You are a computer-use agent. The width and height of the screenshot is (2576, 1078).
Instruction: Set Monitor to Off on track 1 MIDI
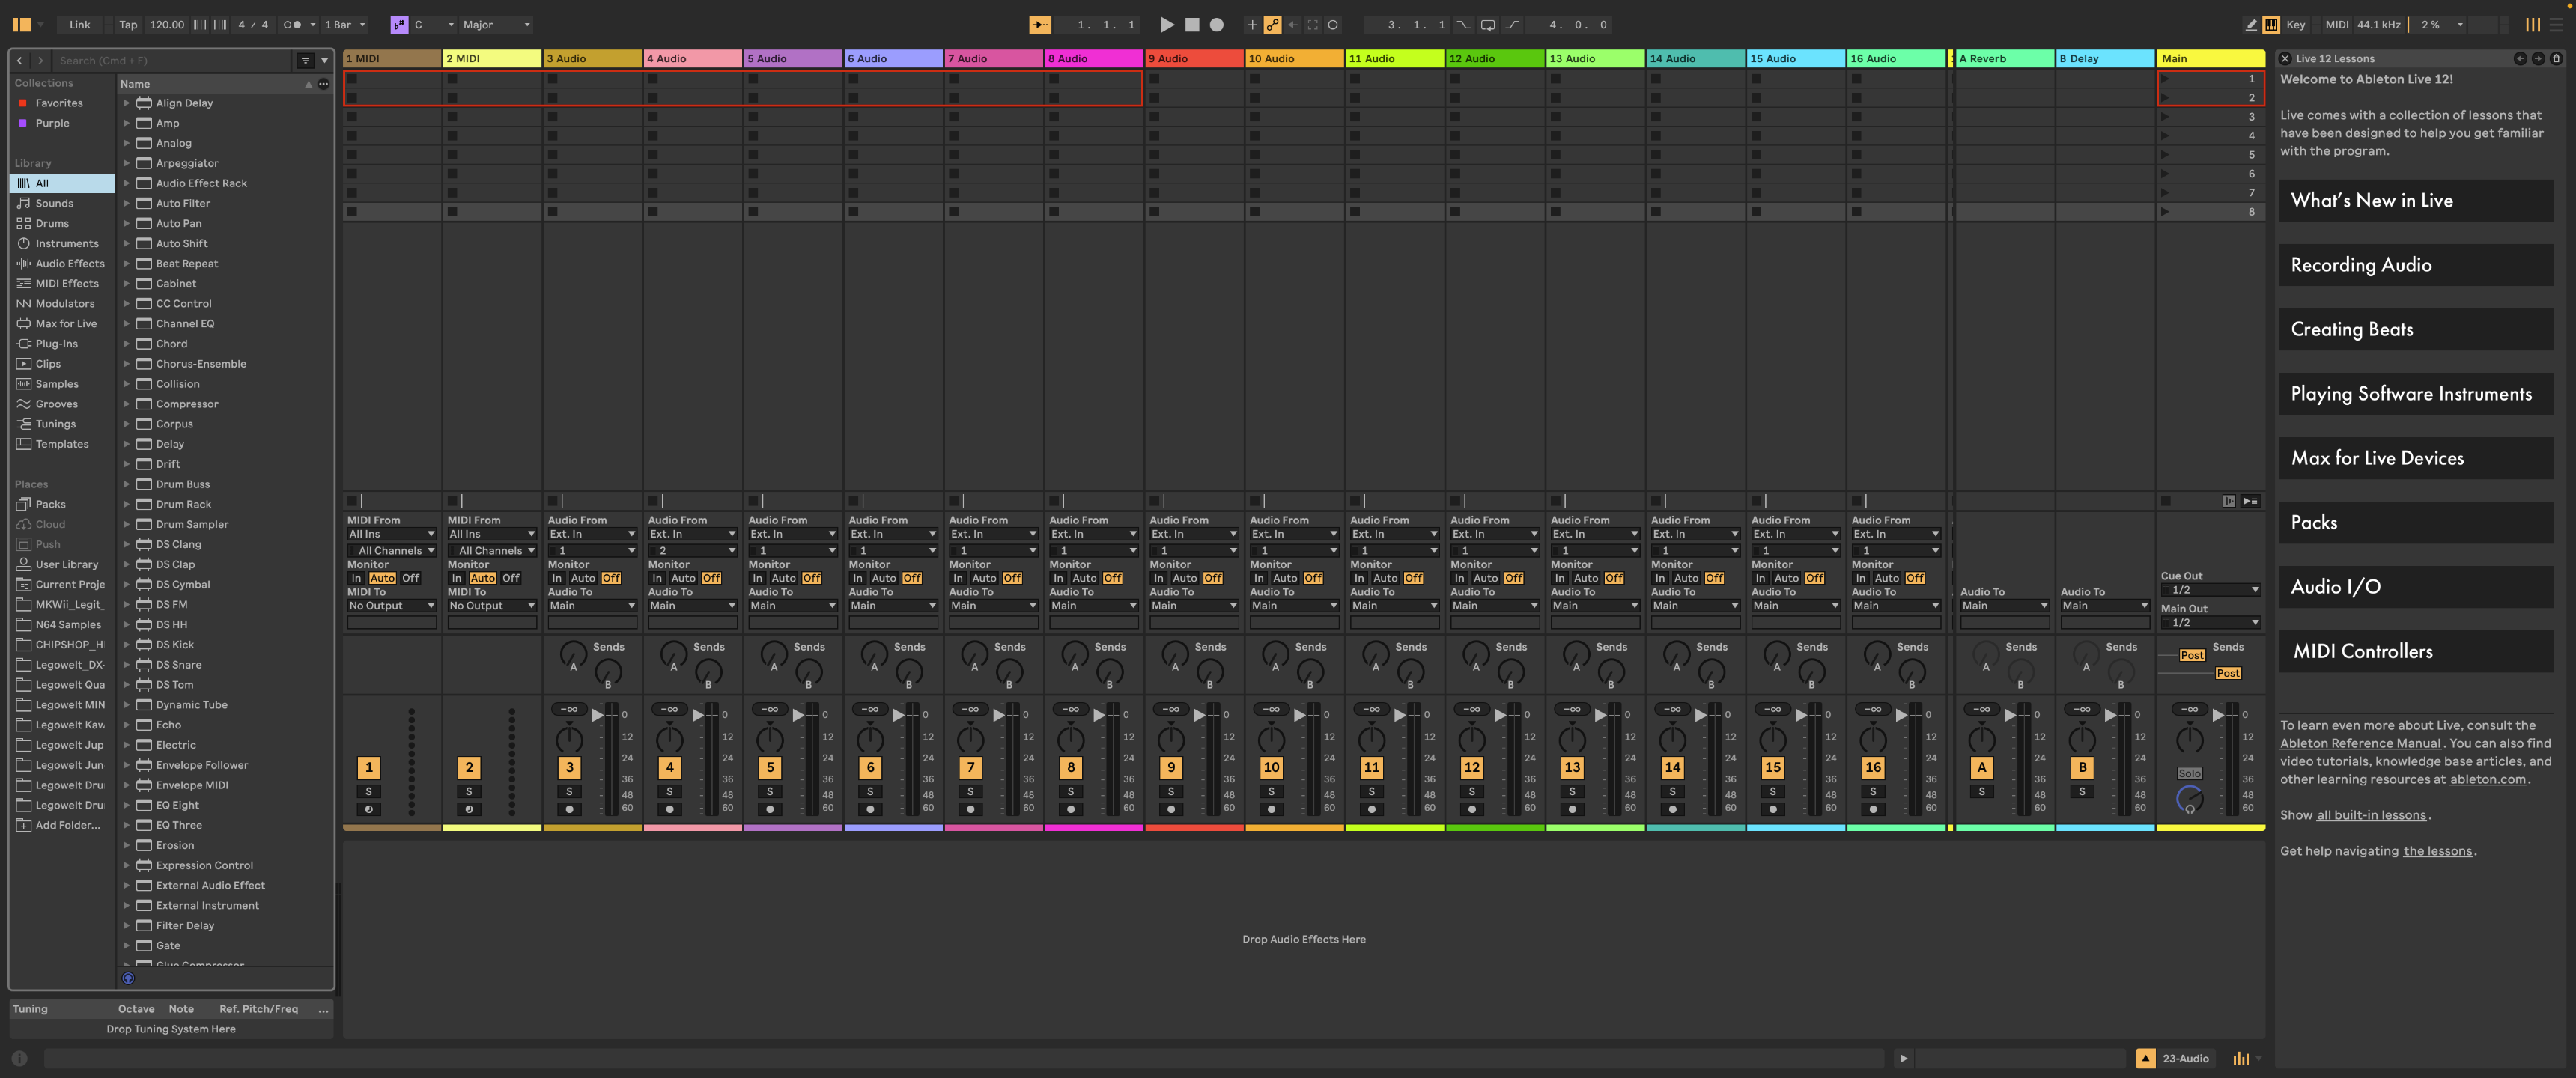[411, 578]
